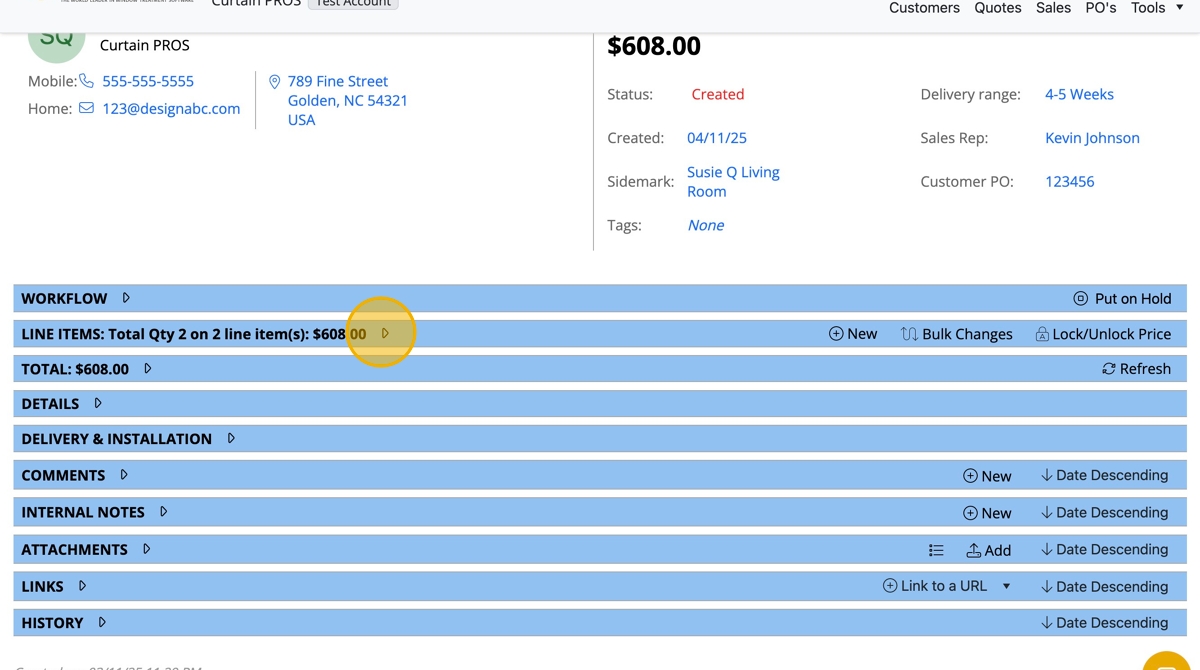This screenshot has height=670, width=1200.
Task: Expand the COMMENTS section
Action: [124, 475]
